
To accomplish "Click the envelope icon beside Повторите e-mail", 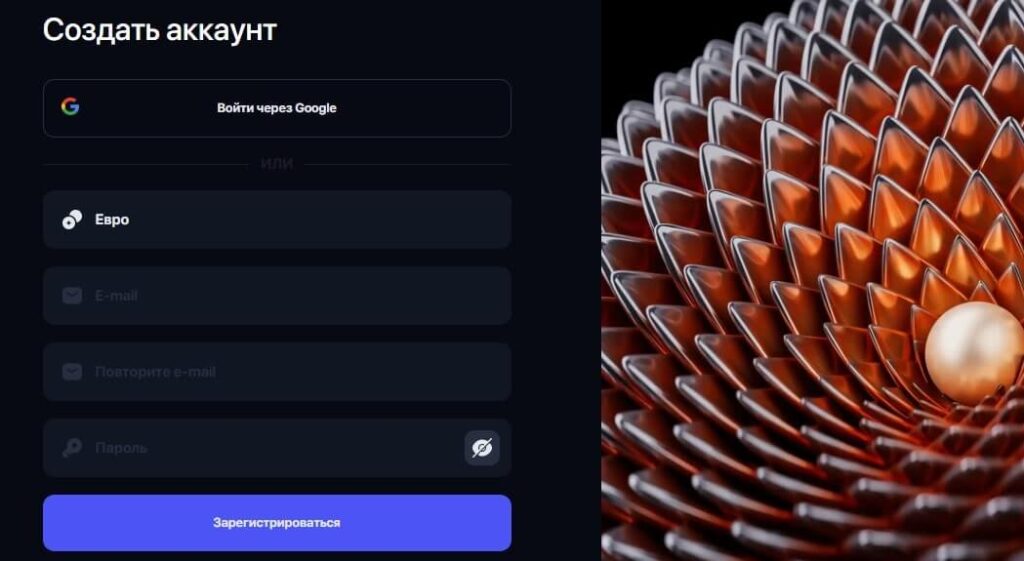I will [72, 372].
